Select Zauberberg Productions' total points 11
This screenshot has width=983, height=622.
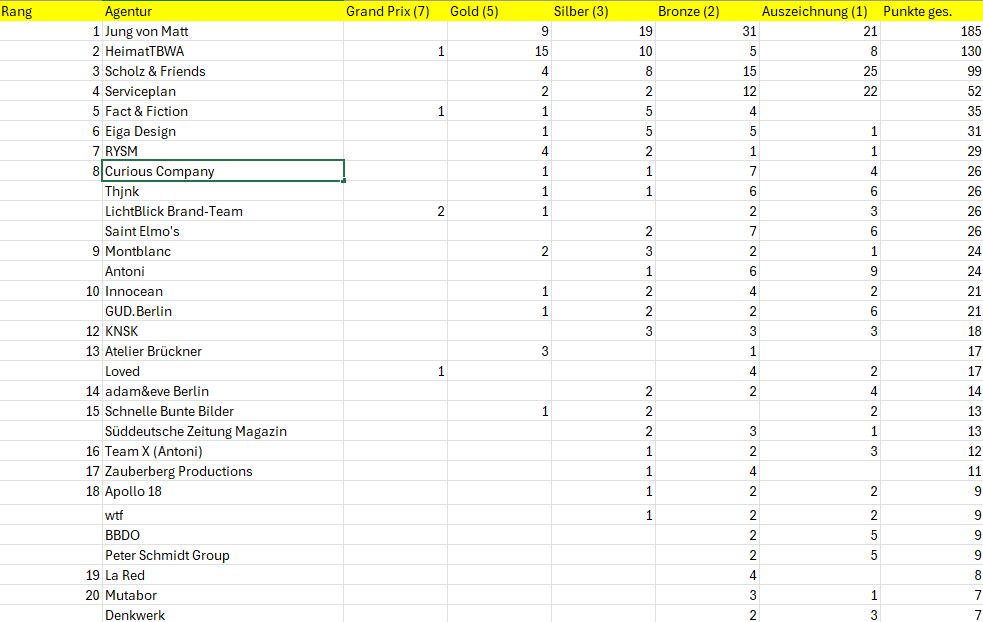click(x=932, y=472)
